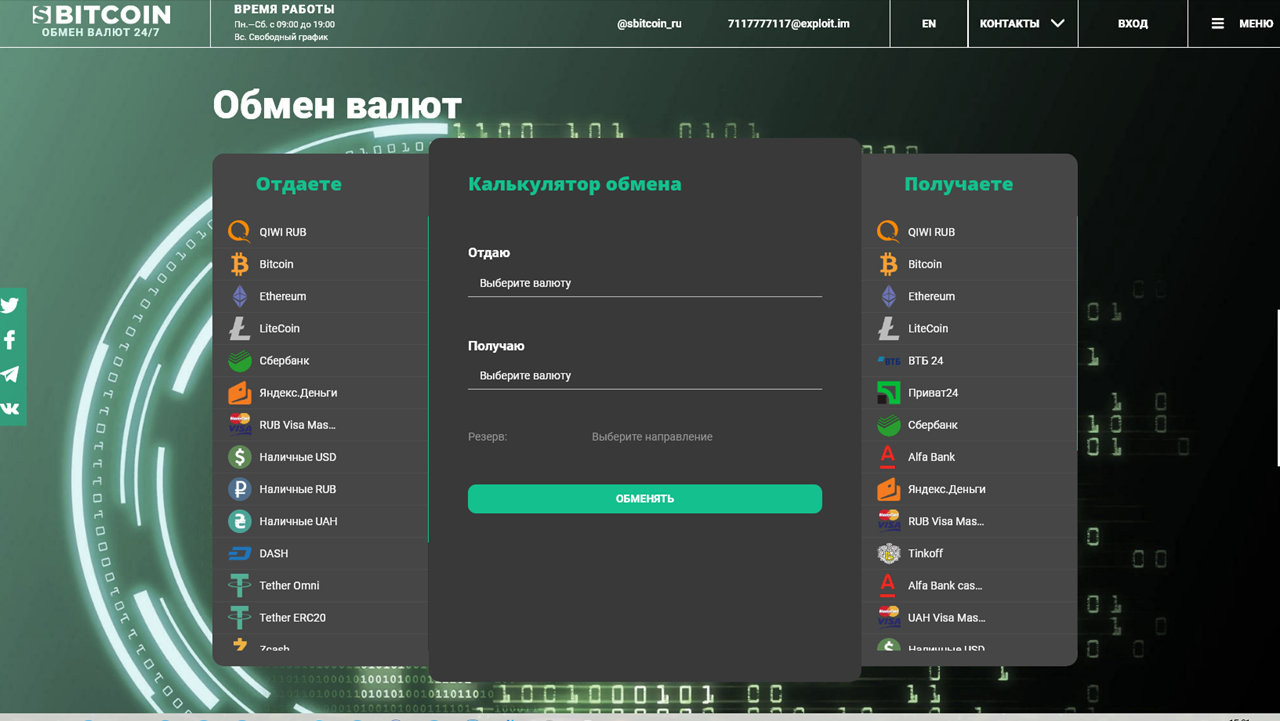Select ВТБ 24 icon in Получаете list
Screen dimensions: 1280x721
pyautogui.click(x=888, y=360)
